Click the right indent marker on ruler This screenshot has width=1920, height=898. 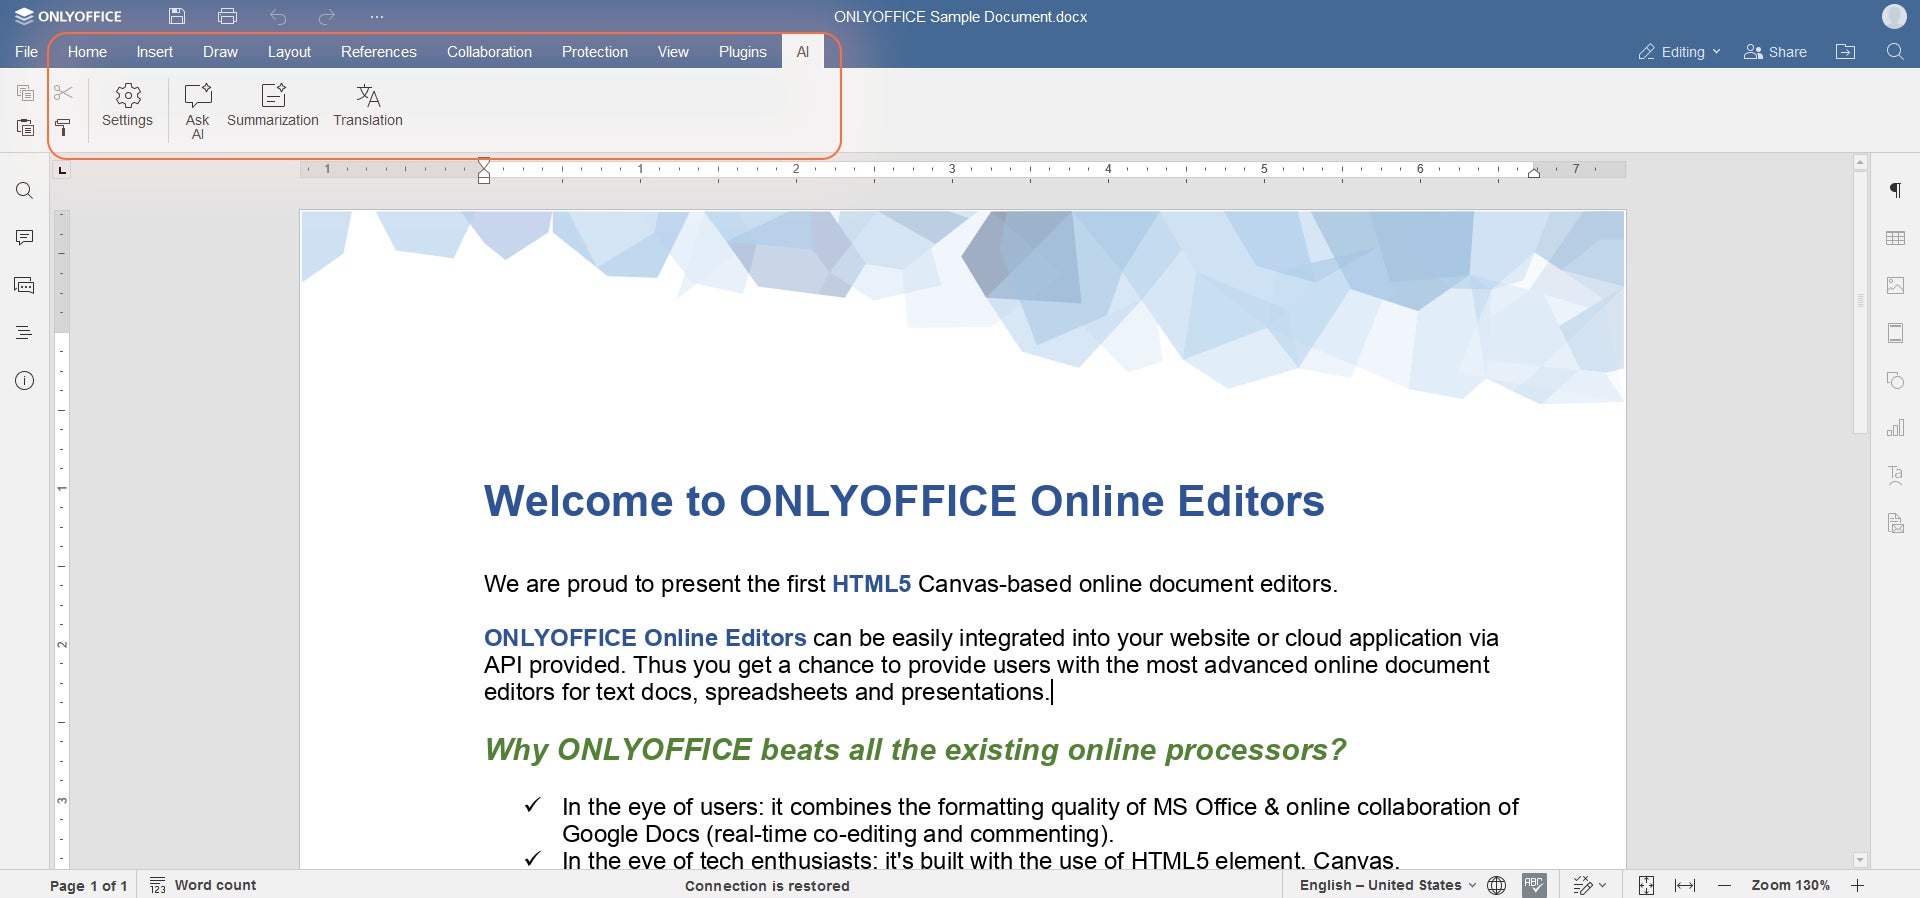(1534, 173)
